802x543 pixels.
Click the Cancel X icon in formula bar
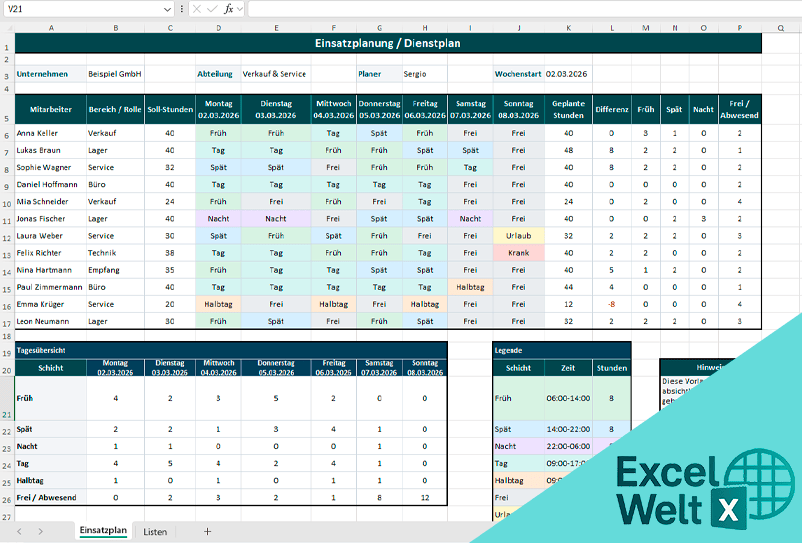click(x=197, y=9)
